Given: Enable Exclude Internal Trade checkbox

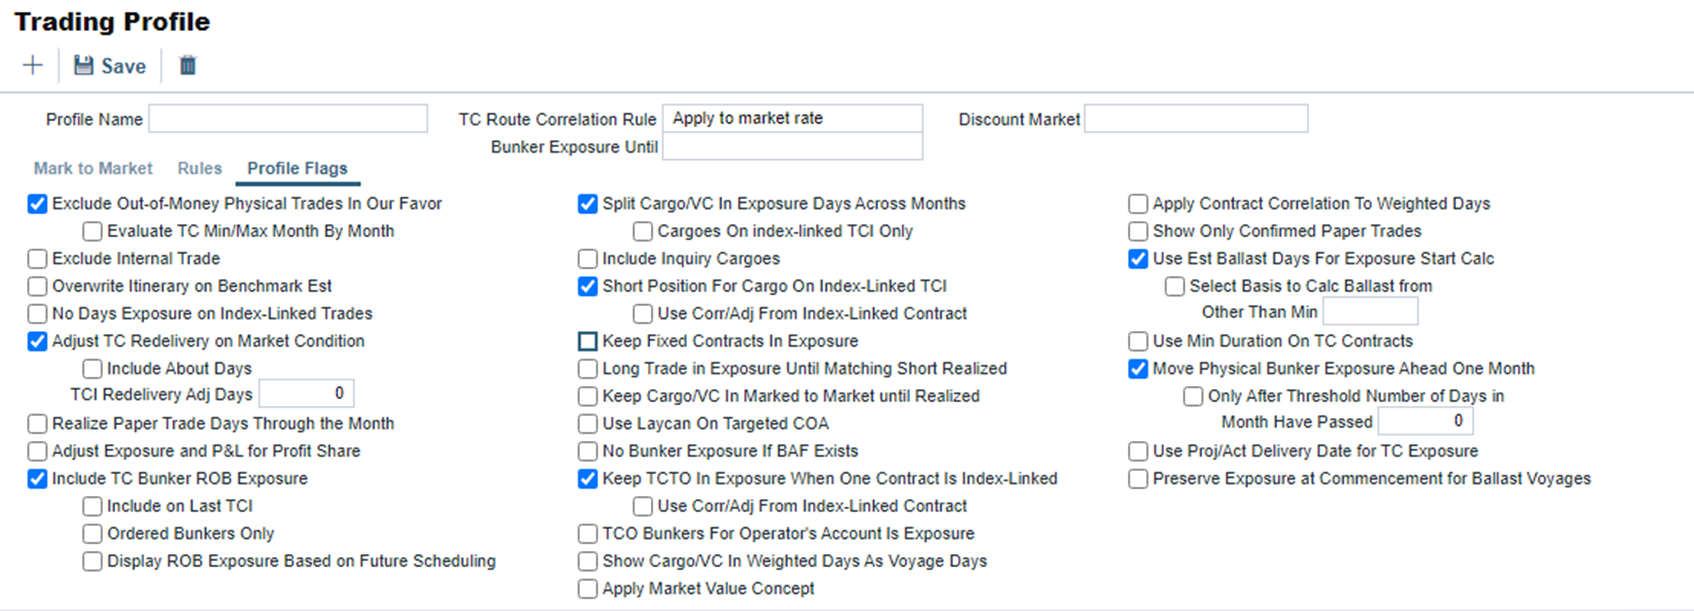Looking at the screenshot, I should pos(38,259).
